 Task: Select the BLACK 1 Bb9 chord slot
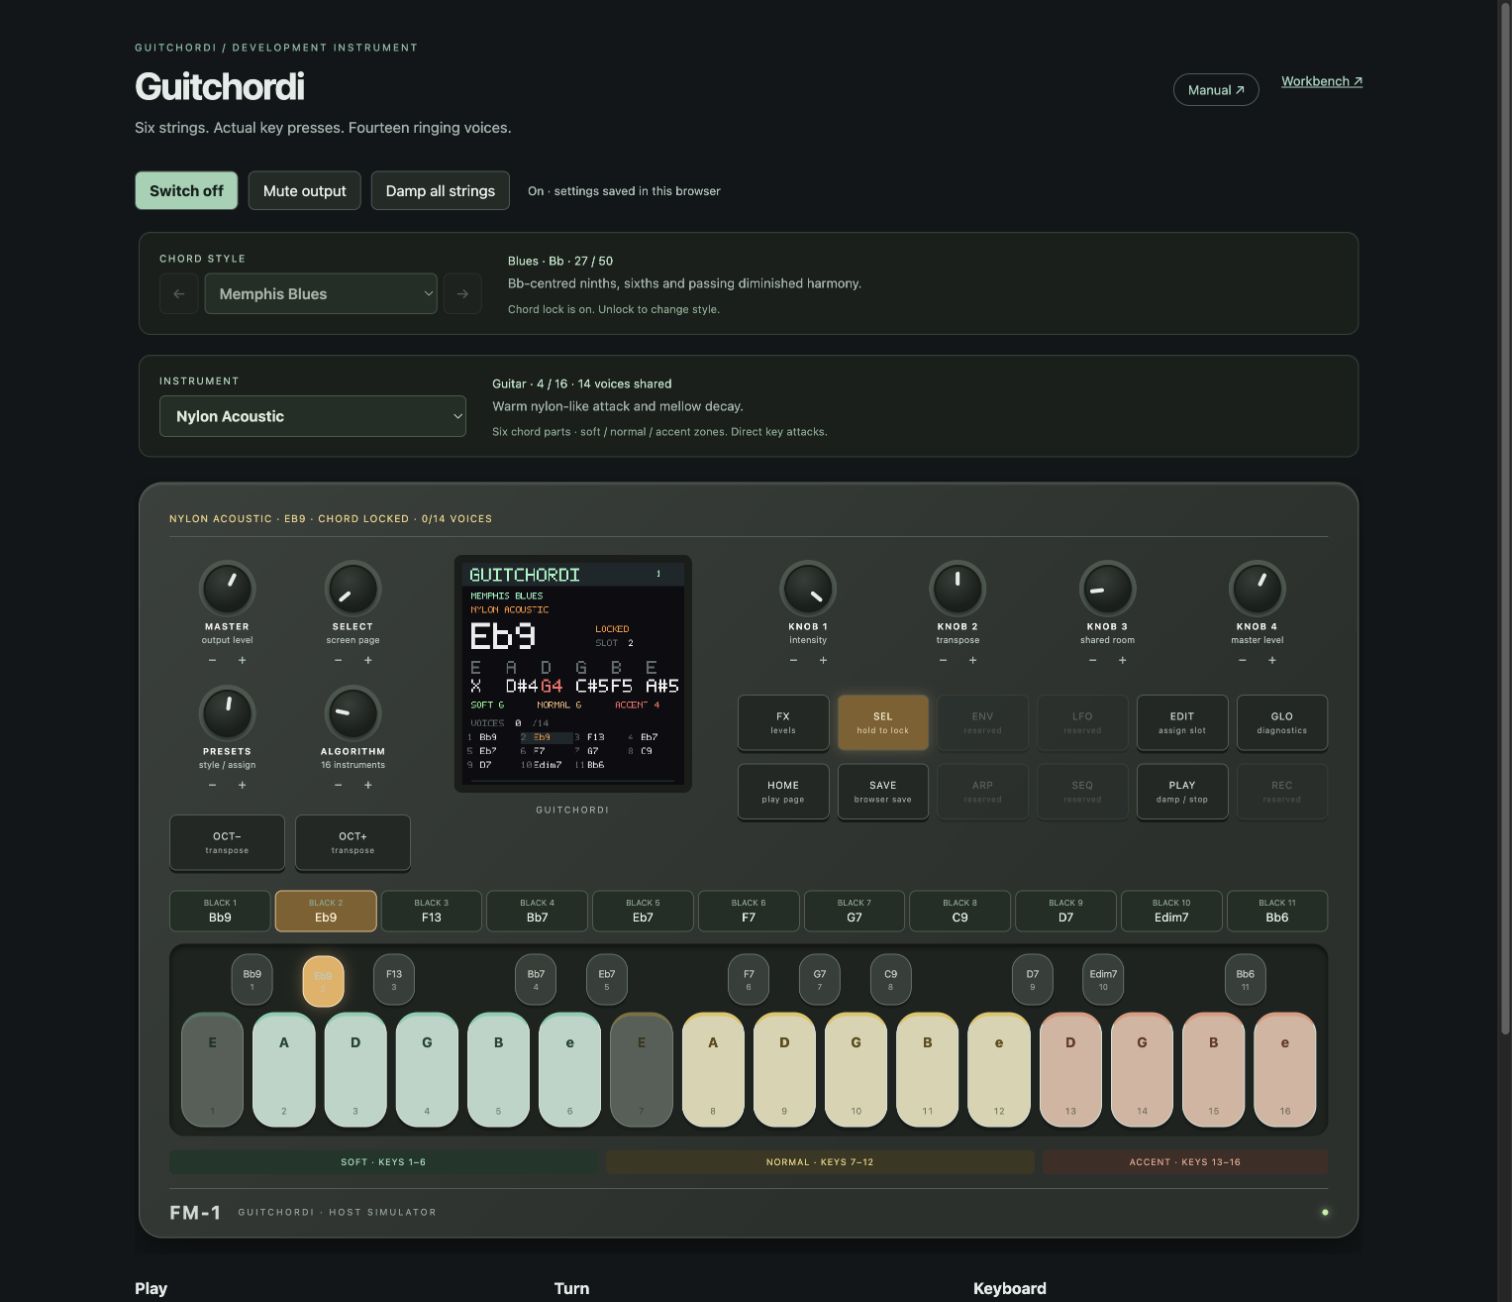click(220, 911)
